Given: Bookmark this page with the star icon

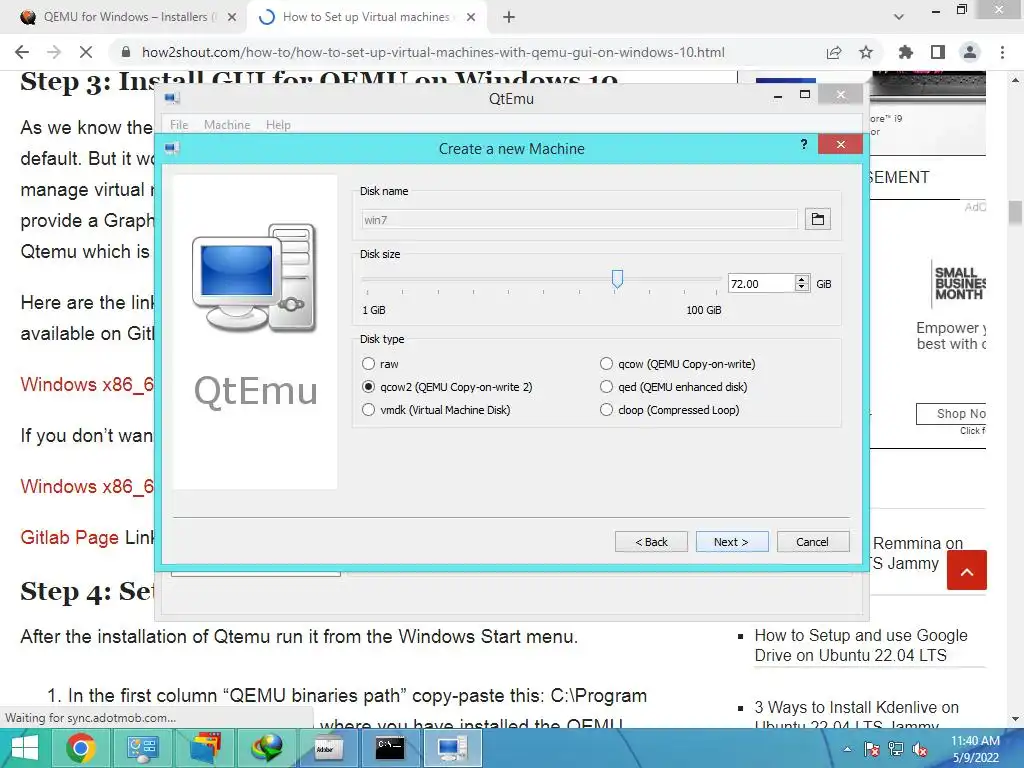Looking at the screenshot, I should tap(866, 52).
